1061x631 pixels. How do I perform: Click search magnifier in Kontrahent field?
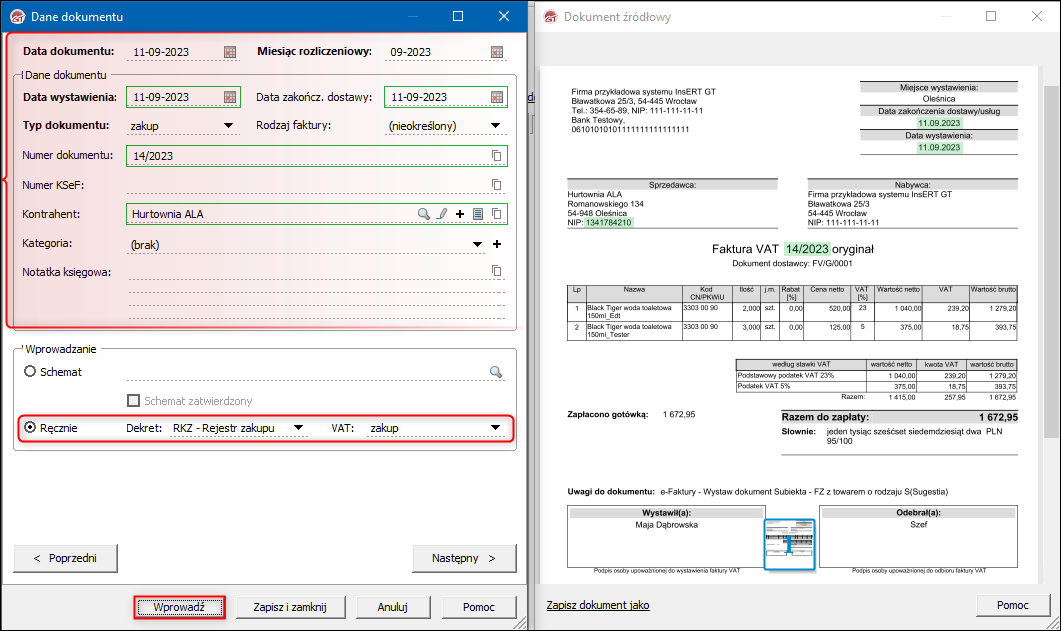pyautogui.click(x=424, y=213)
